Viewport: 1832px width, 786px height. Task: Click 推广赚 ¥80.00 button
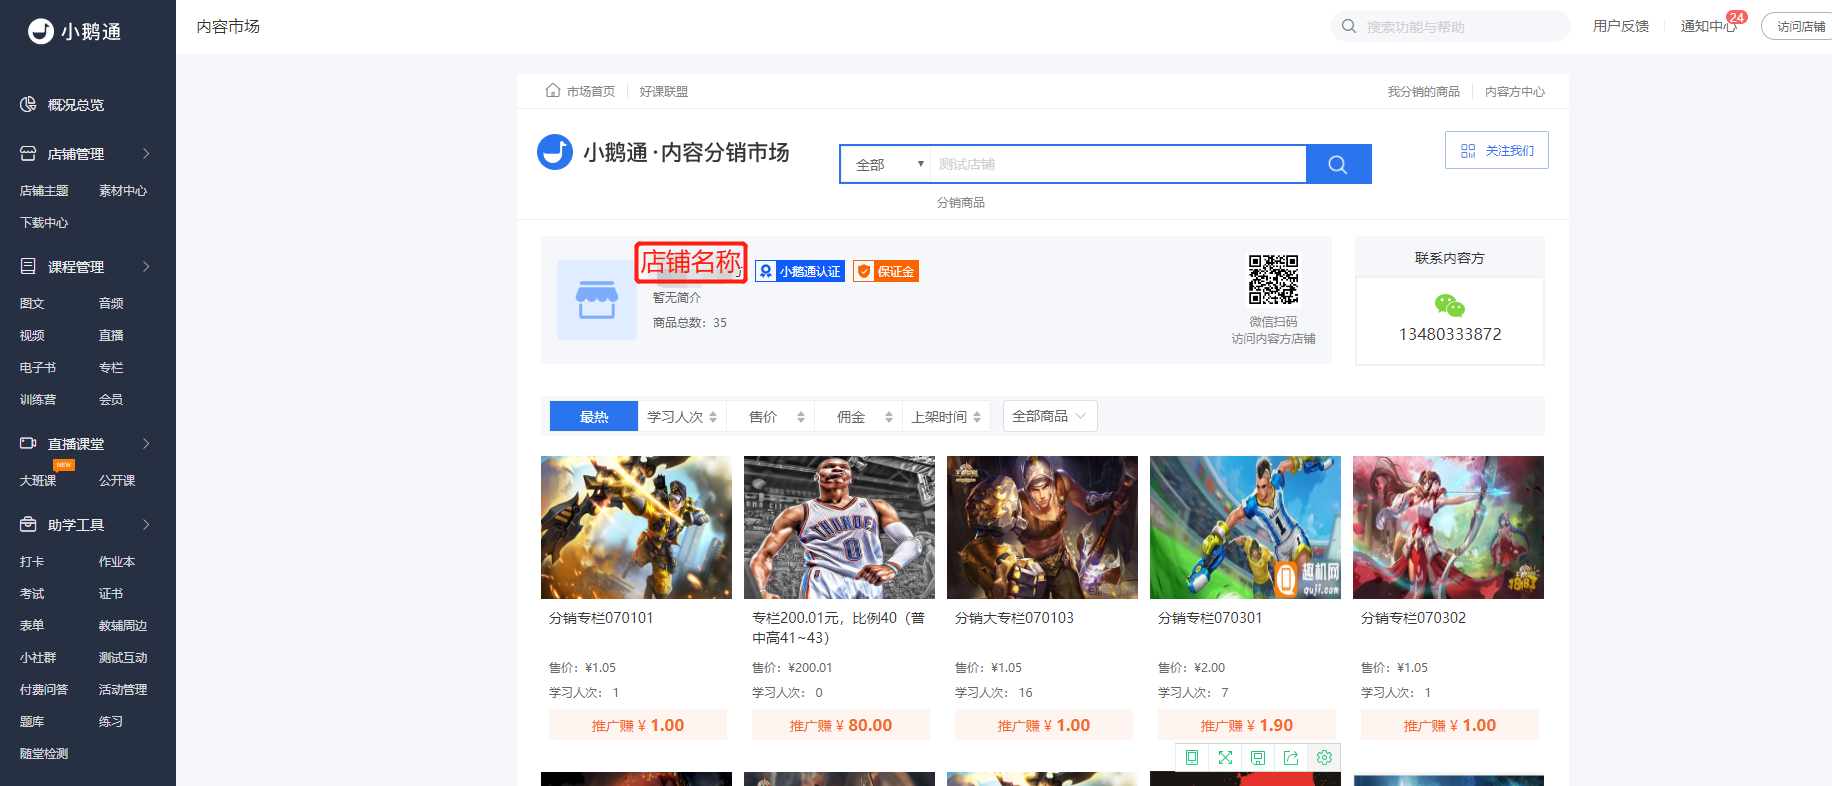[x=841, y=725]
